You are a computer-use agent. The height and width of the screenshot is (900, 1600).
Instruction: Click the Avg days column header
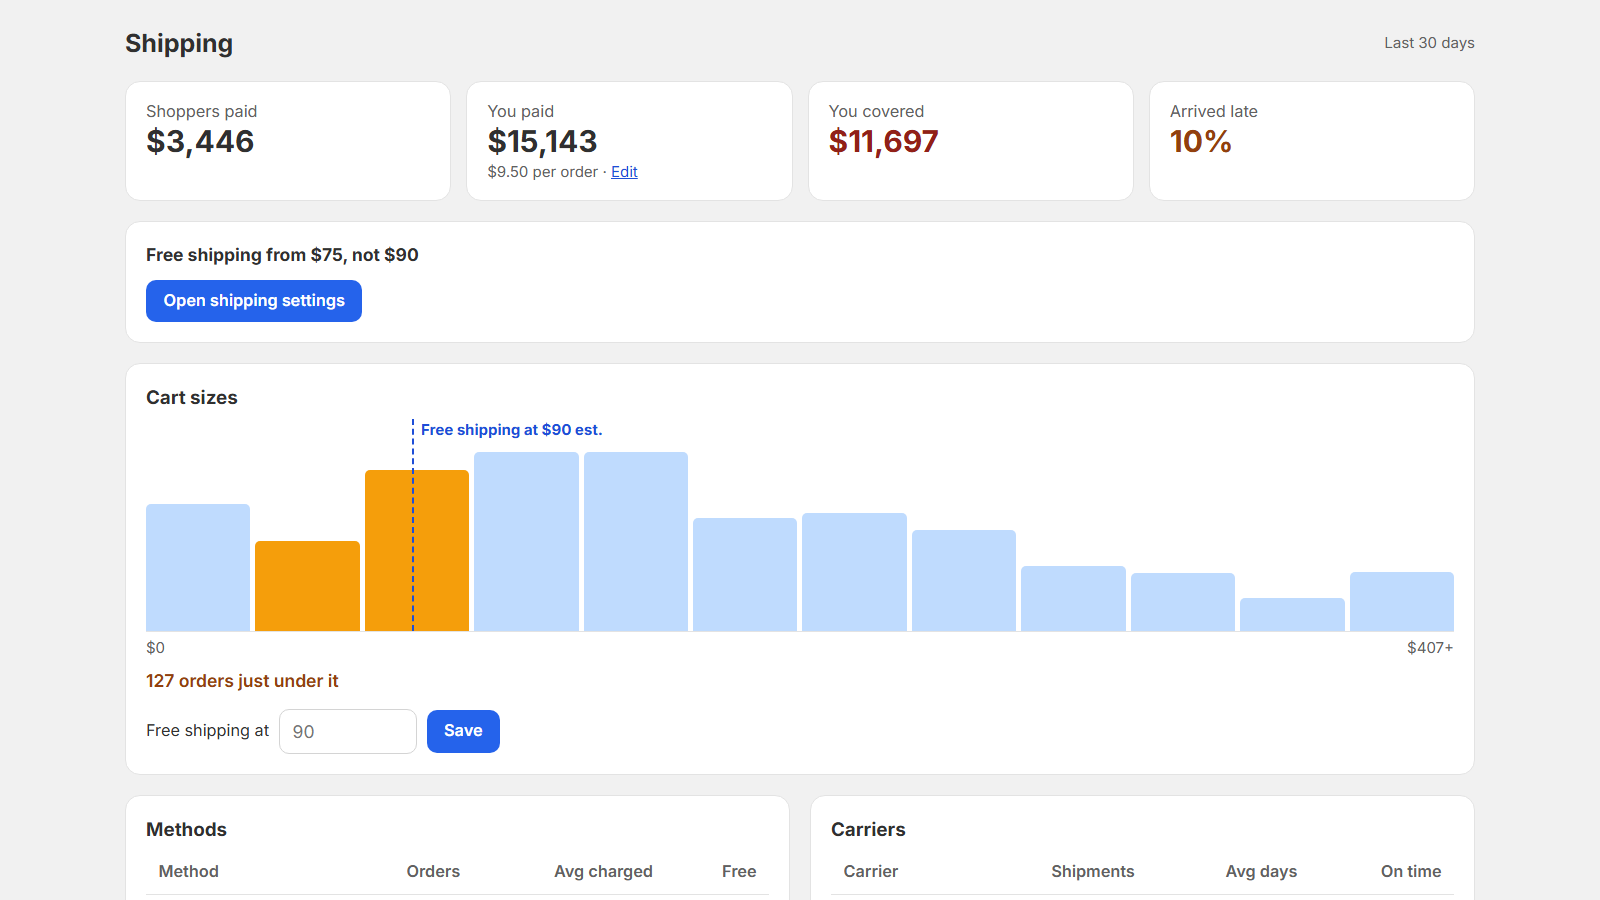tap(1261, 871)
